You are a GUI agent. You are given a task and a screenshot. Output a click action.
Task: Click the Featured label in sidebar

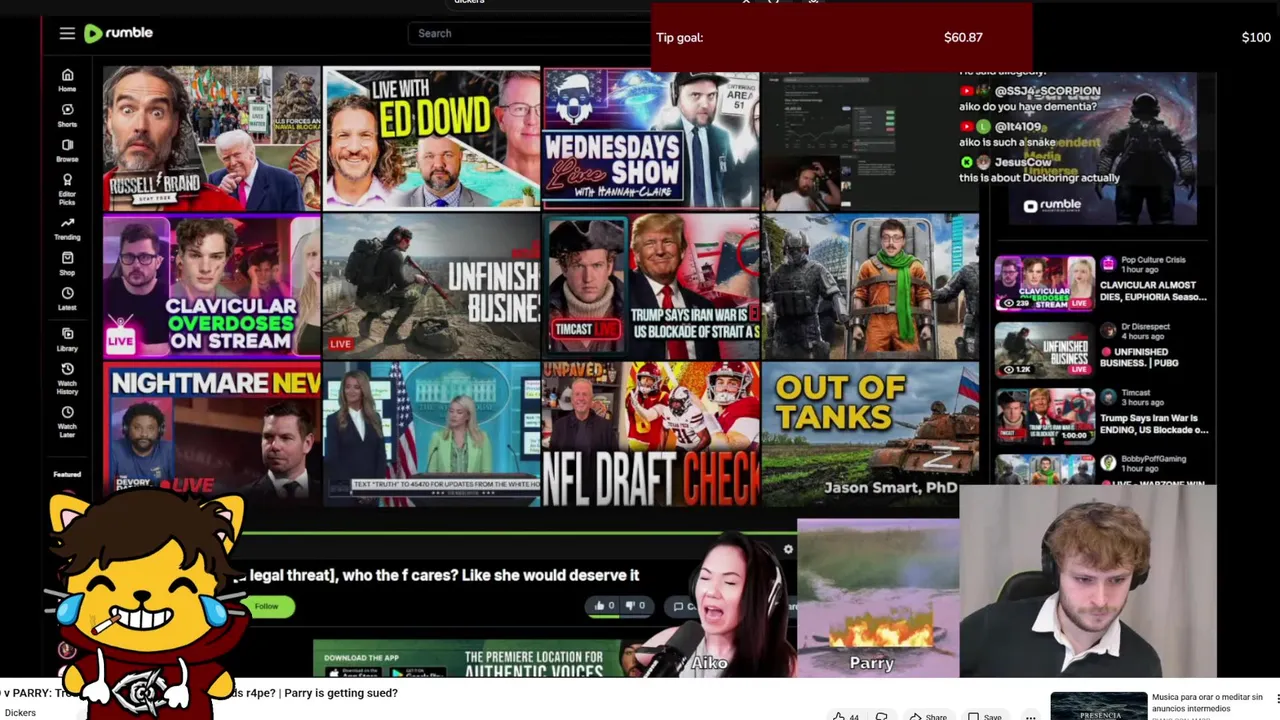tap(67, 474)
